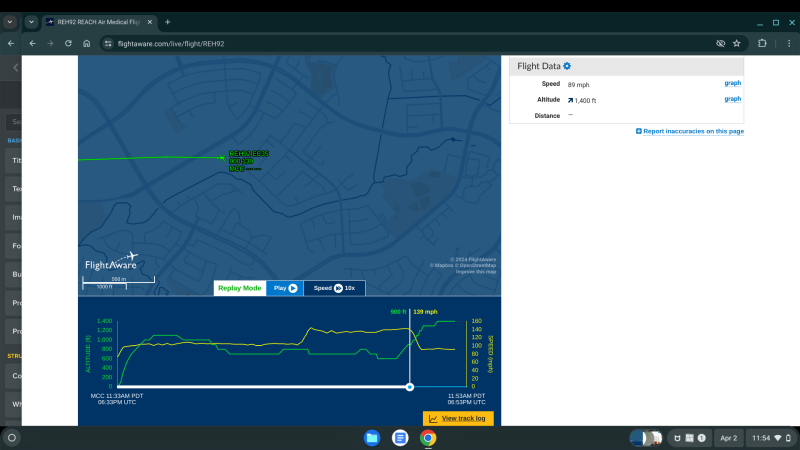Open the Apr 2 calendar date
Viewport: 800px width, 450px height.
(729, 438)
